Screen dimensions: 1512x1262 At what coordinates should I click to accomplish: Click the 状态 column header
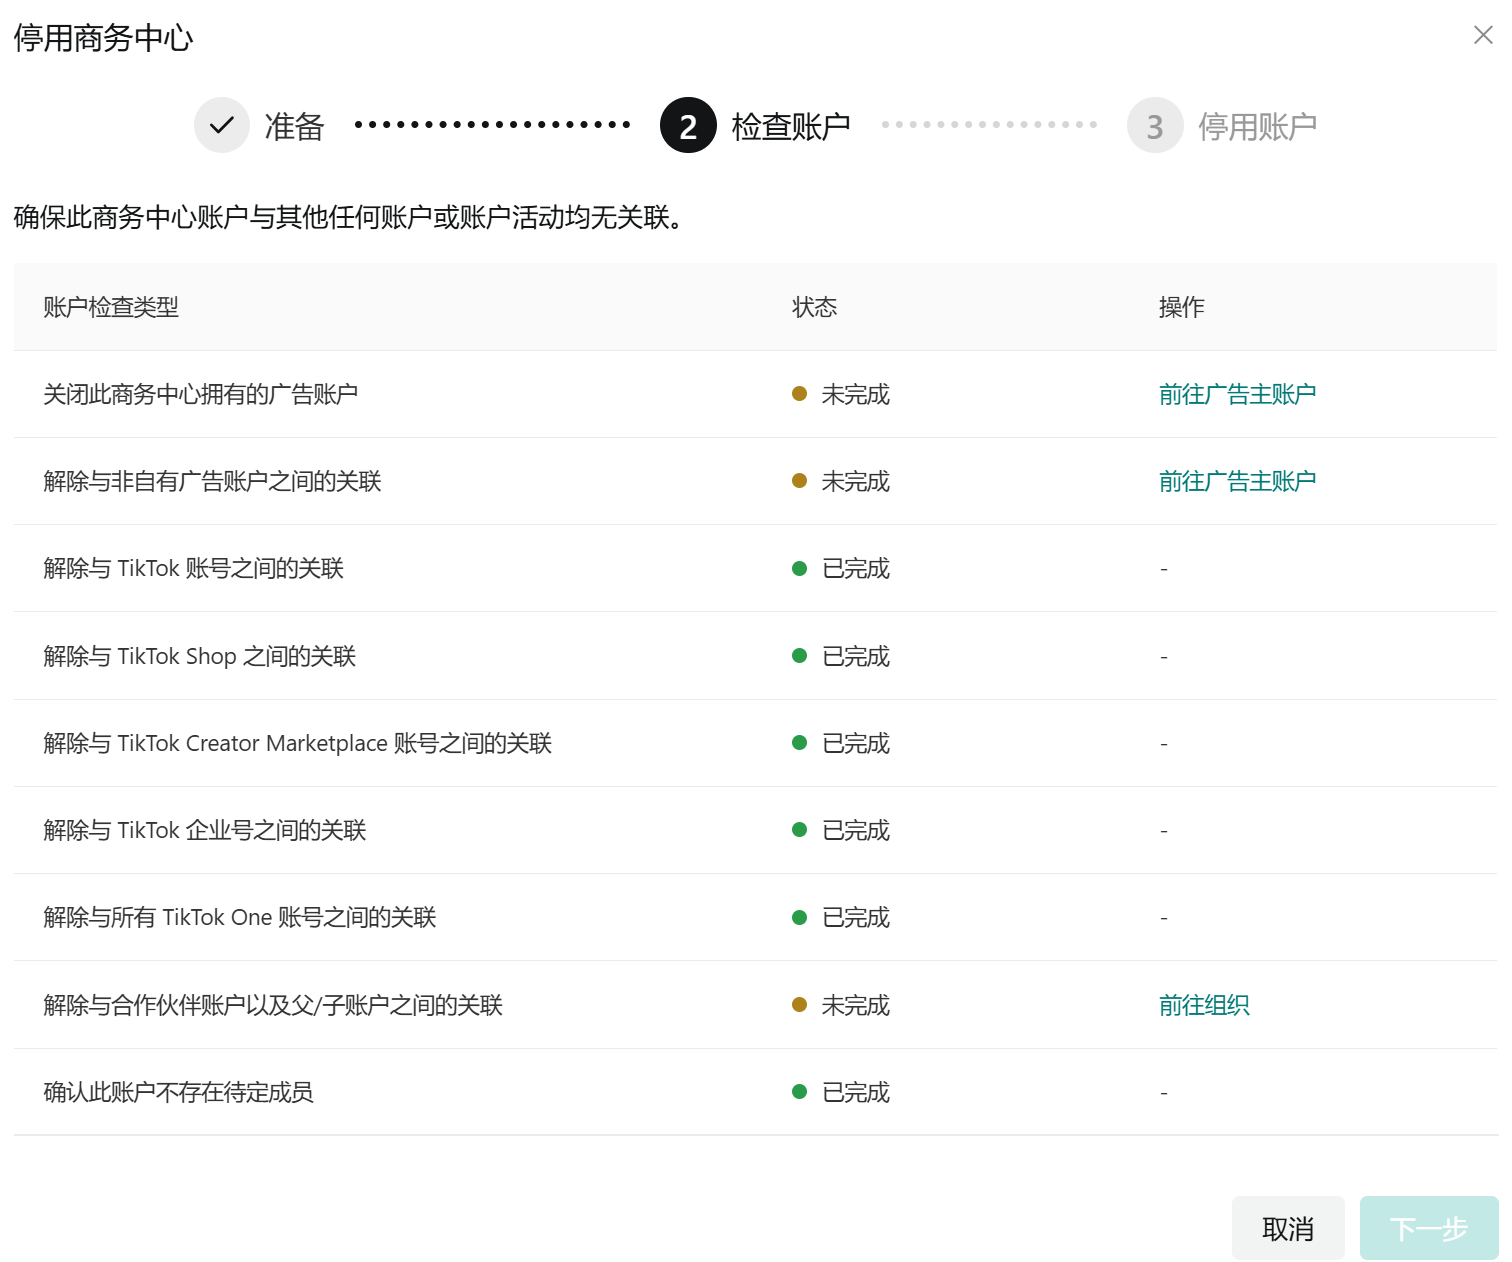click(814, 307)
